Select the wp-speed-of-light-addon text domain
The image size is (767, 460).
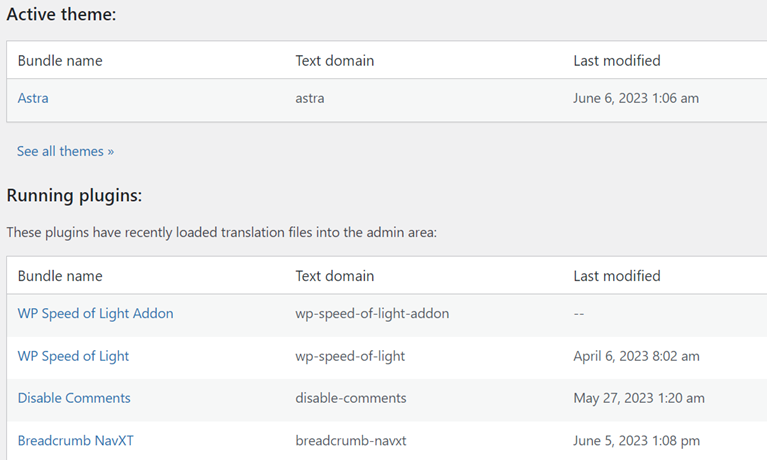pos(372,314)
